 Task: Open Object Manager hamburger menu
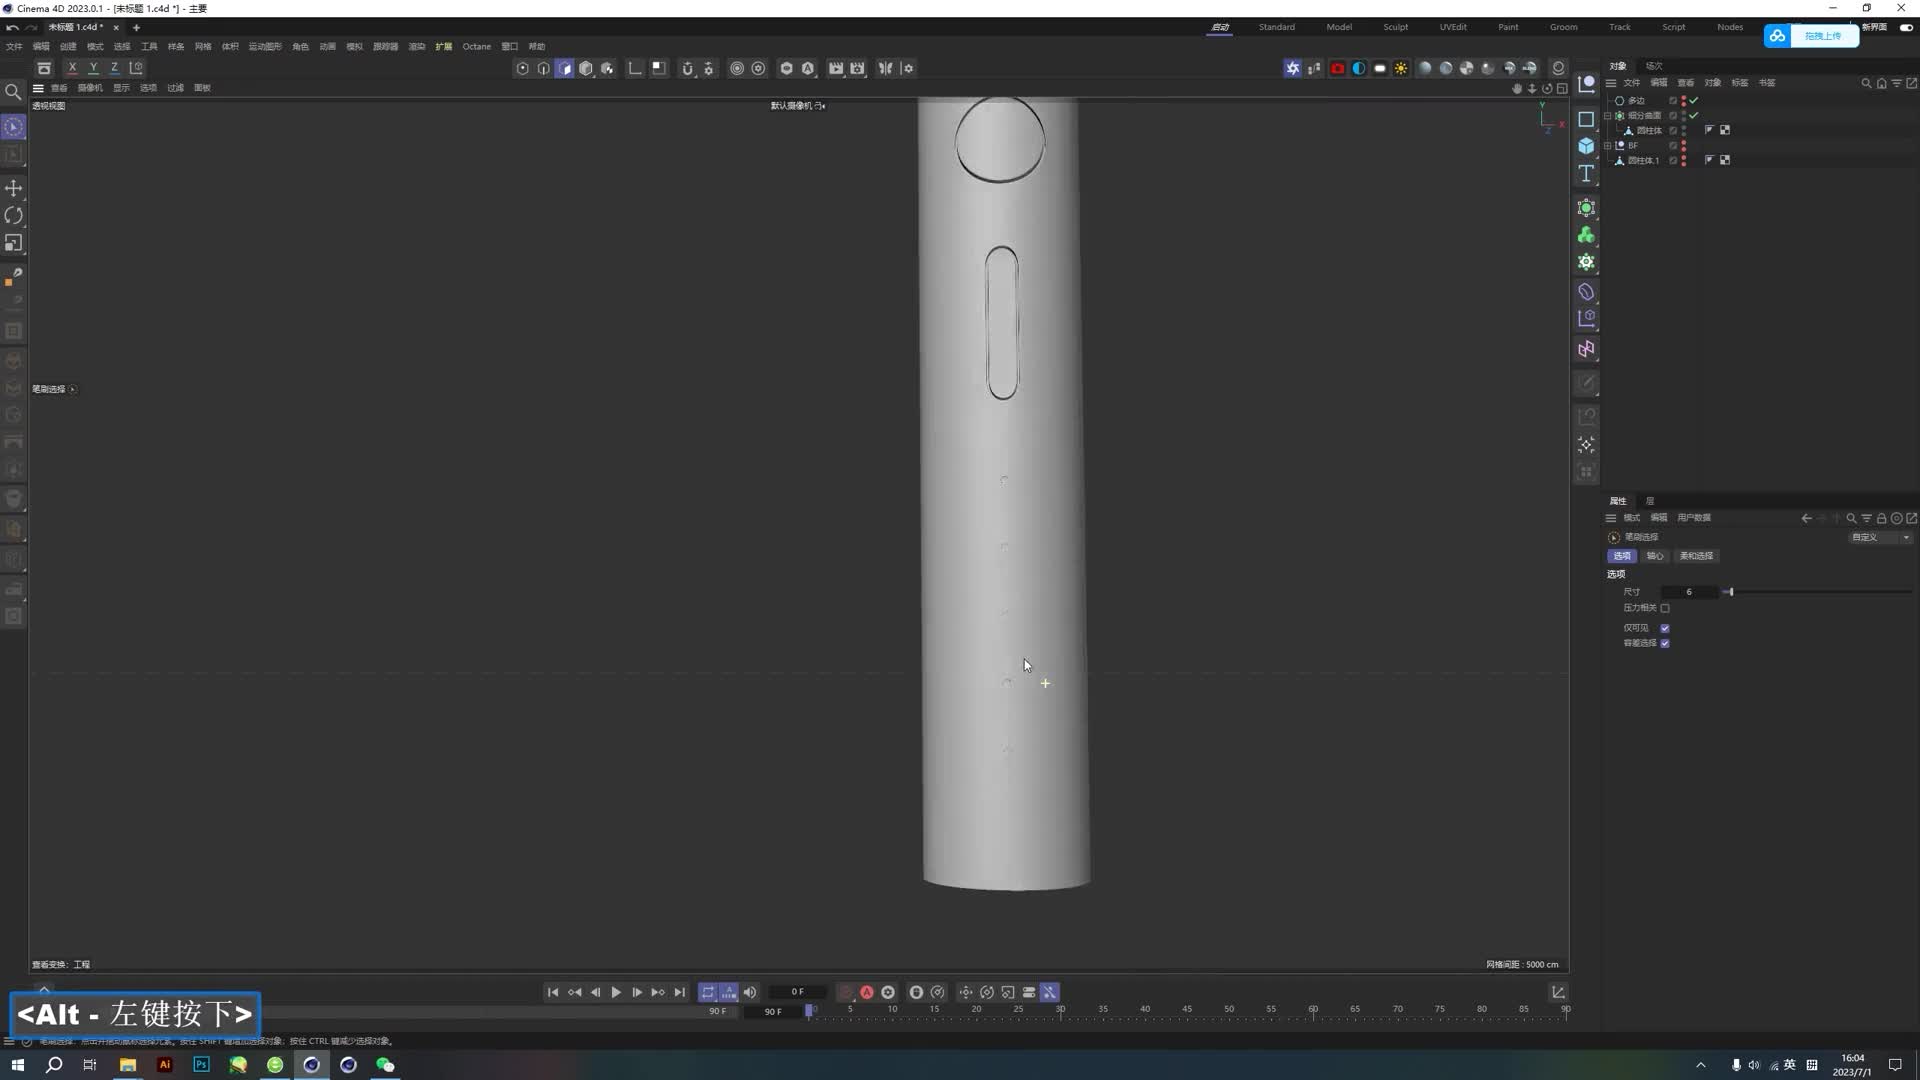tap(1611, 83)
